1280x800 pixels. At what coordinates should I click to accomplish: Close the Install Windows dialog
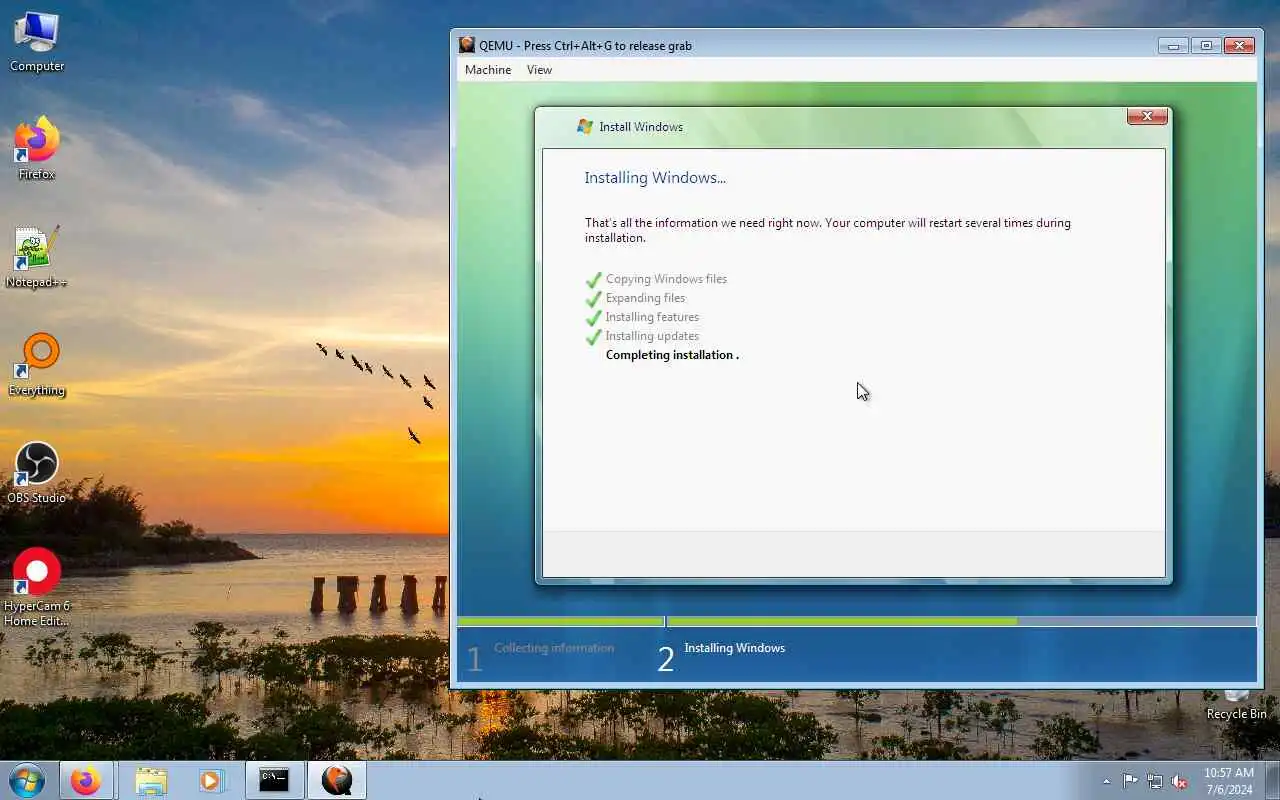click(1147, 116)
